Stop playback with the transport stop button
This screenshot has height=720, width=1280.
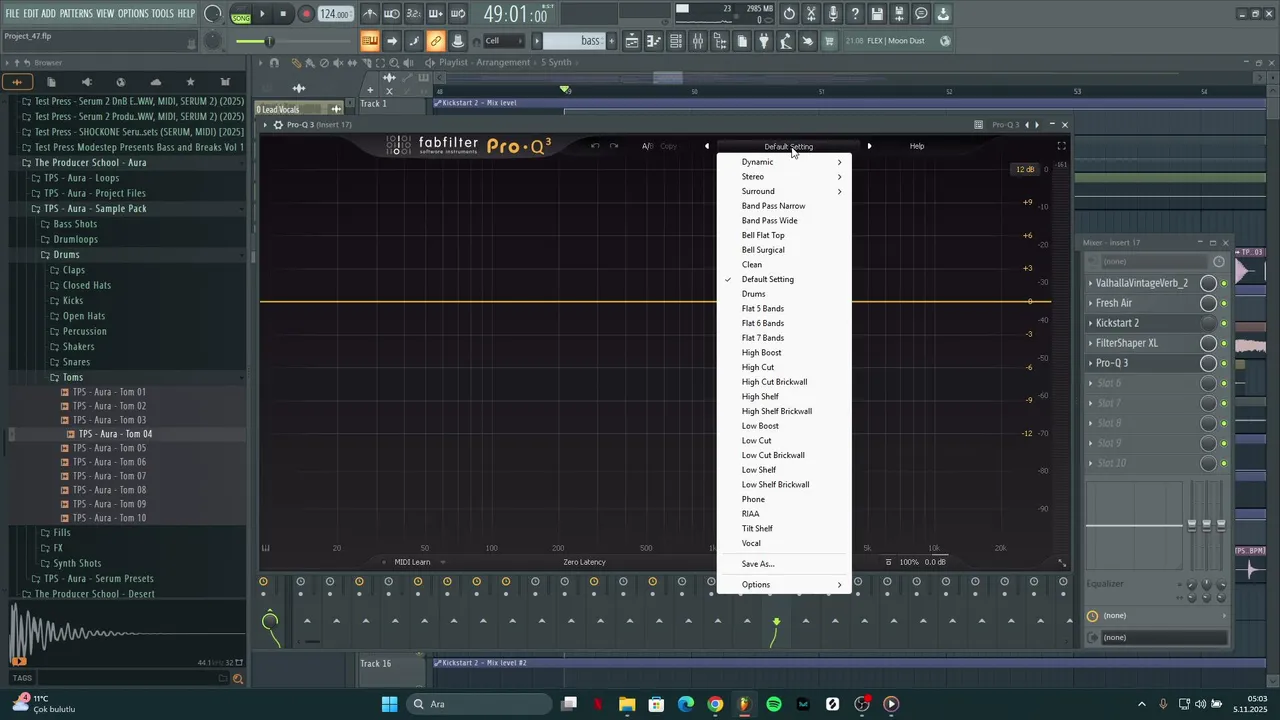point(283,14)
